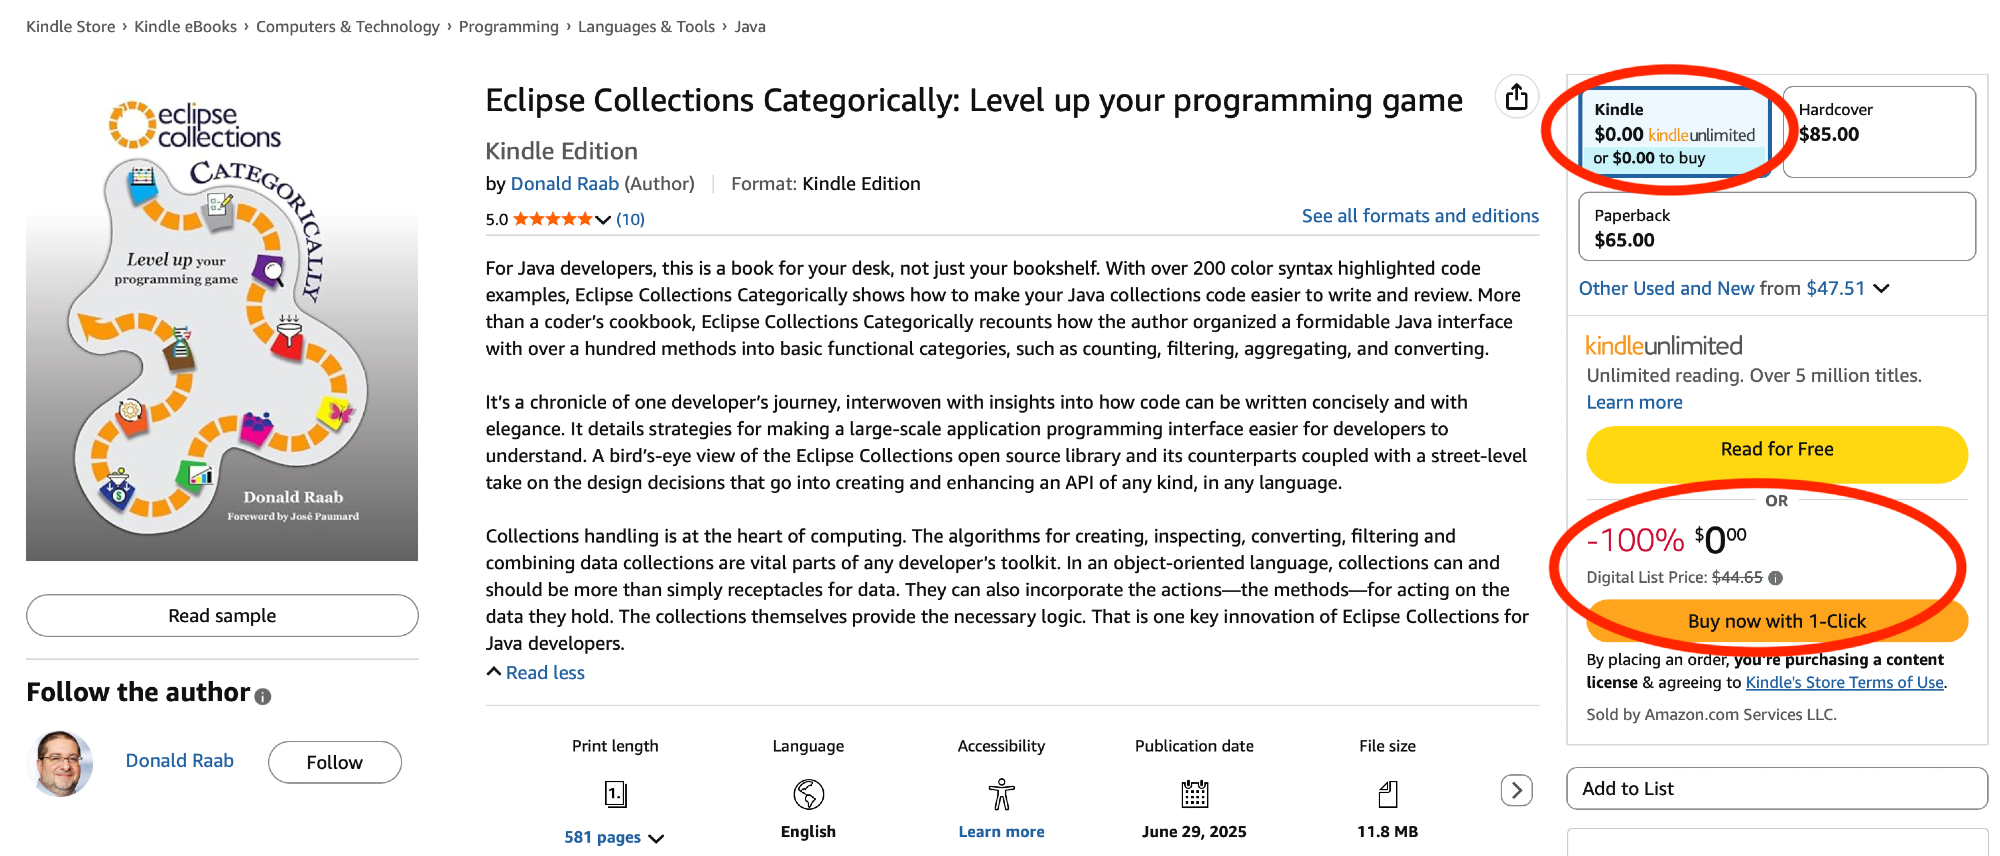Select the Kindle format option
This screenshot has height=856, width=2000.
(x=1675, y=133)
